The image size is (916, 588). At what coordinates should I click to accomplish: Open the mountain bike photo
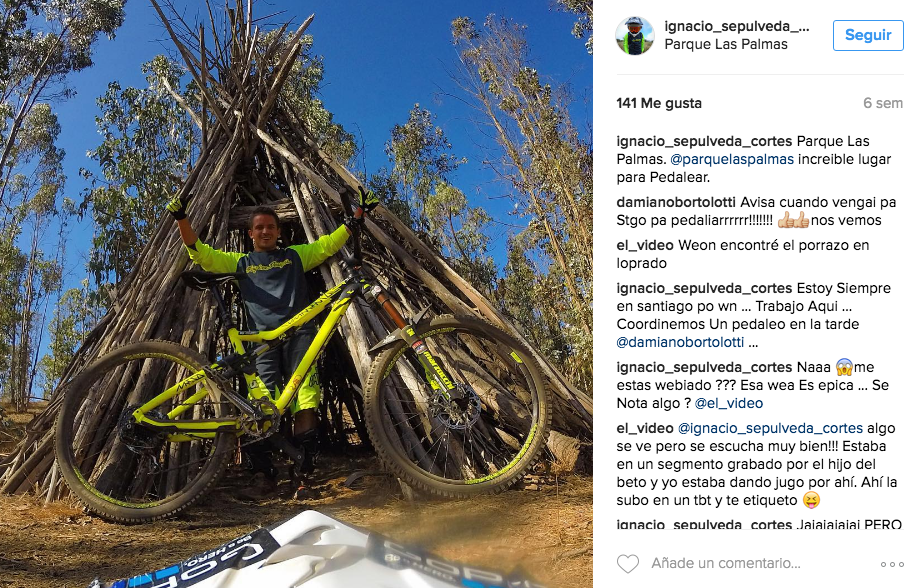(x=296, y=294)
